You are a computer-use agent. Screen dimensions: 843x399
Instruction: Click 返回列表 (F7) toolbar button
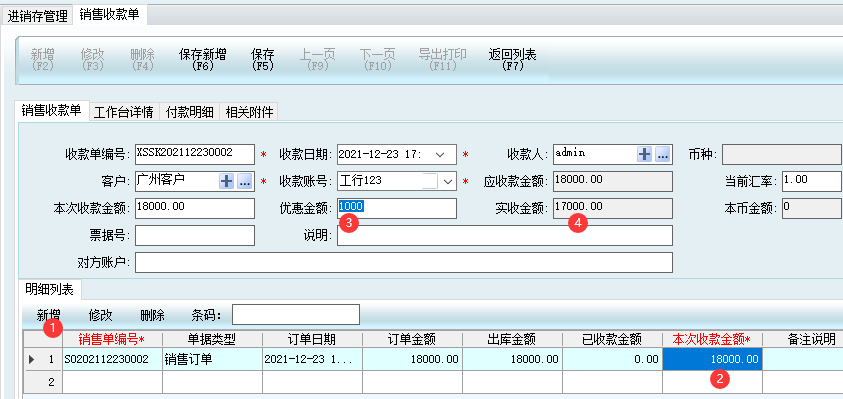tap(512, 60)
